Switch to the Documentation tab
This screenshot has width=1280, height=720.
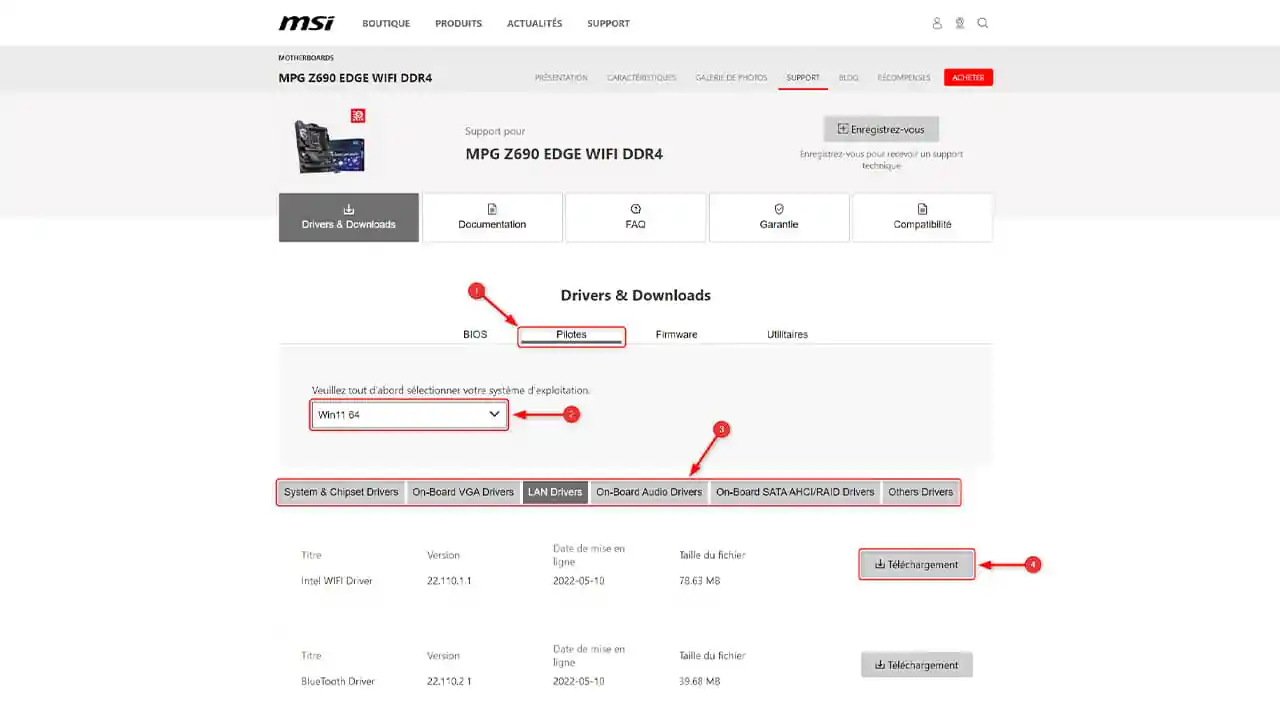(492, 217)
